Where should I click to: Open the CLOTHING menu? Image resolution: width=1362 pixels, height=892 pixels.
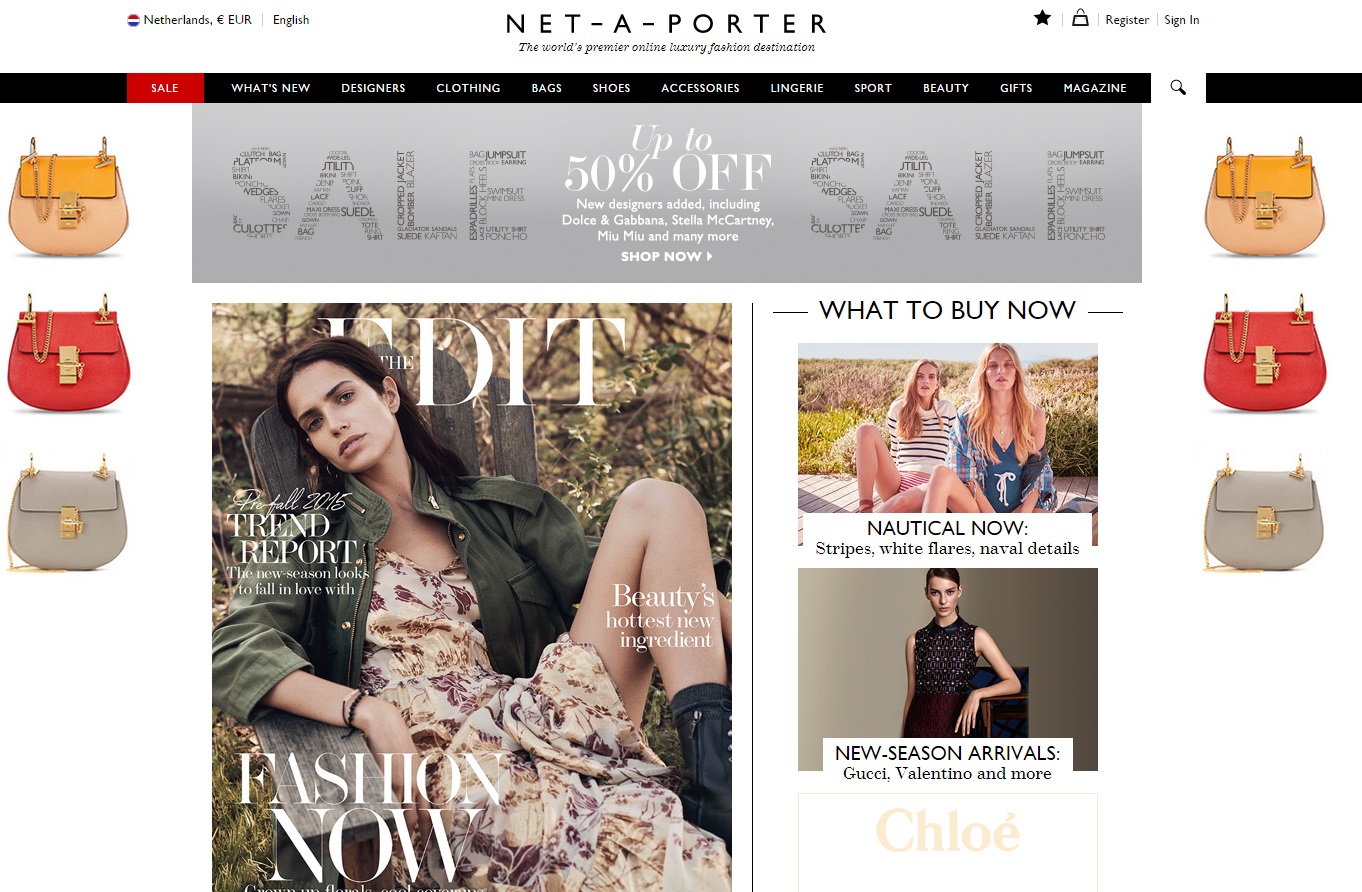pos(468,88)
